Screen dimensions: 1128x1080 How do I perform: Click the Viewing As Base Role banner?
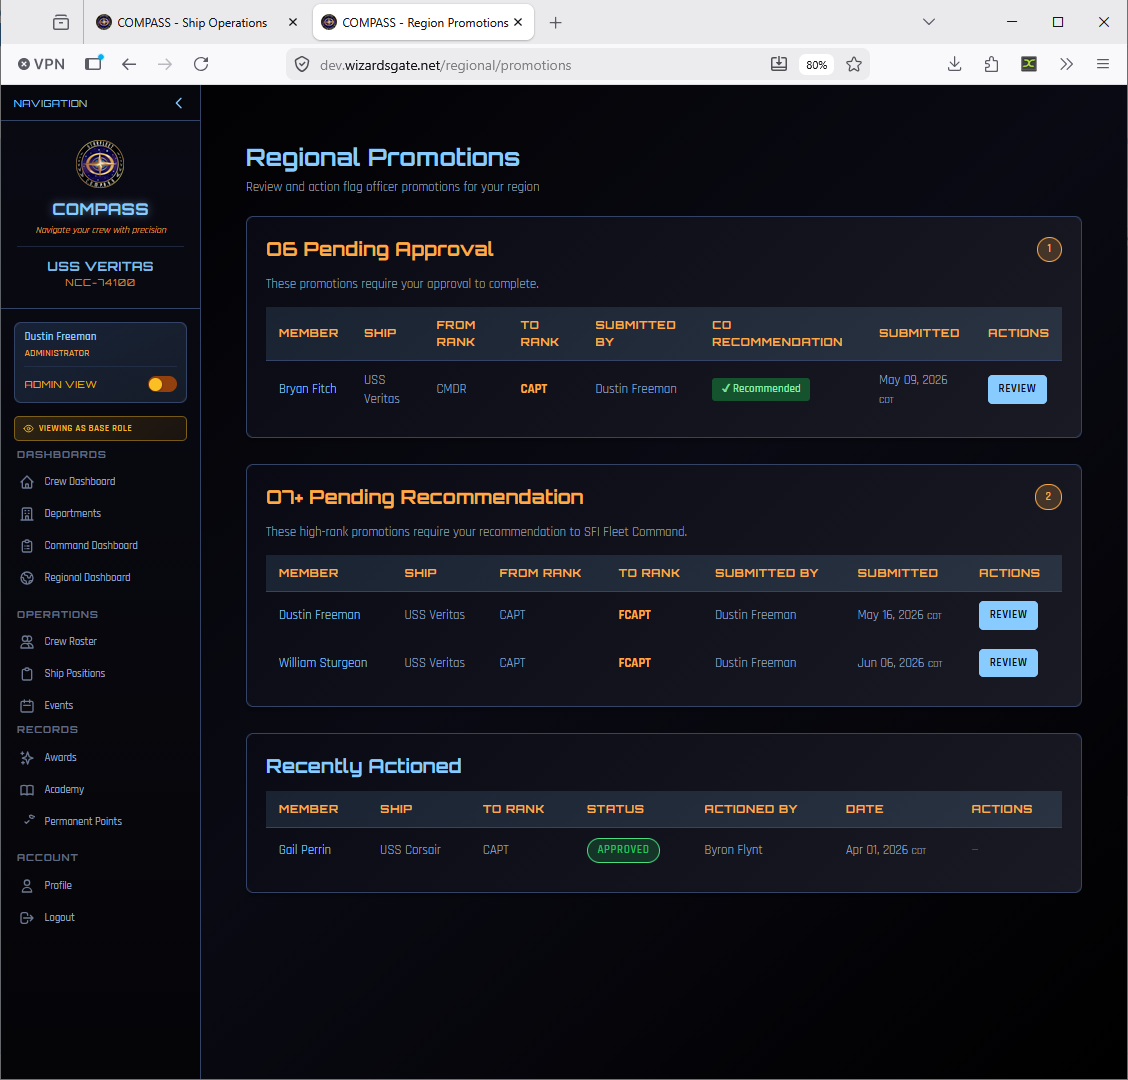coord(100,428)
